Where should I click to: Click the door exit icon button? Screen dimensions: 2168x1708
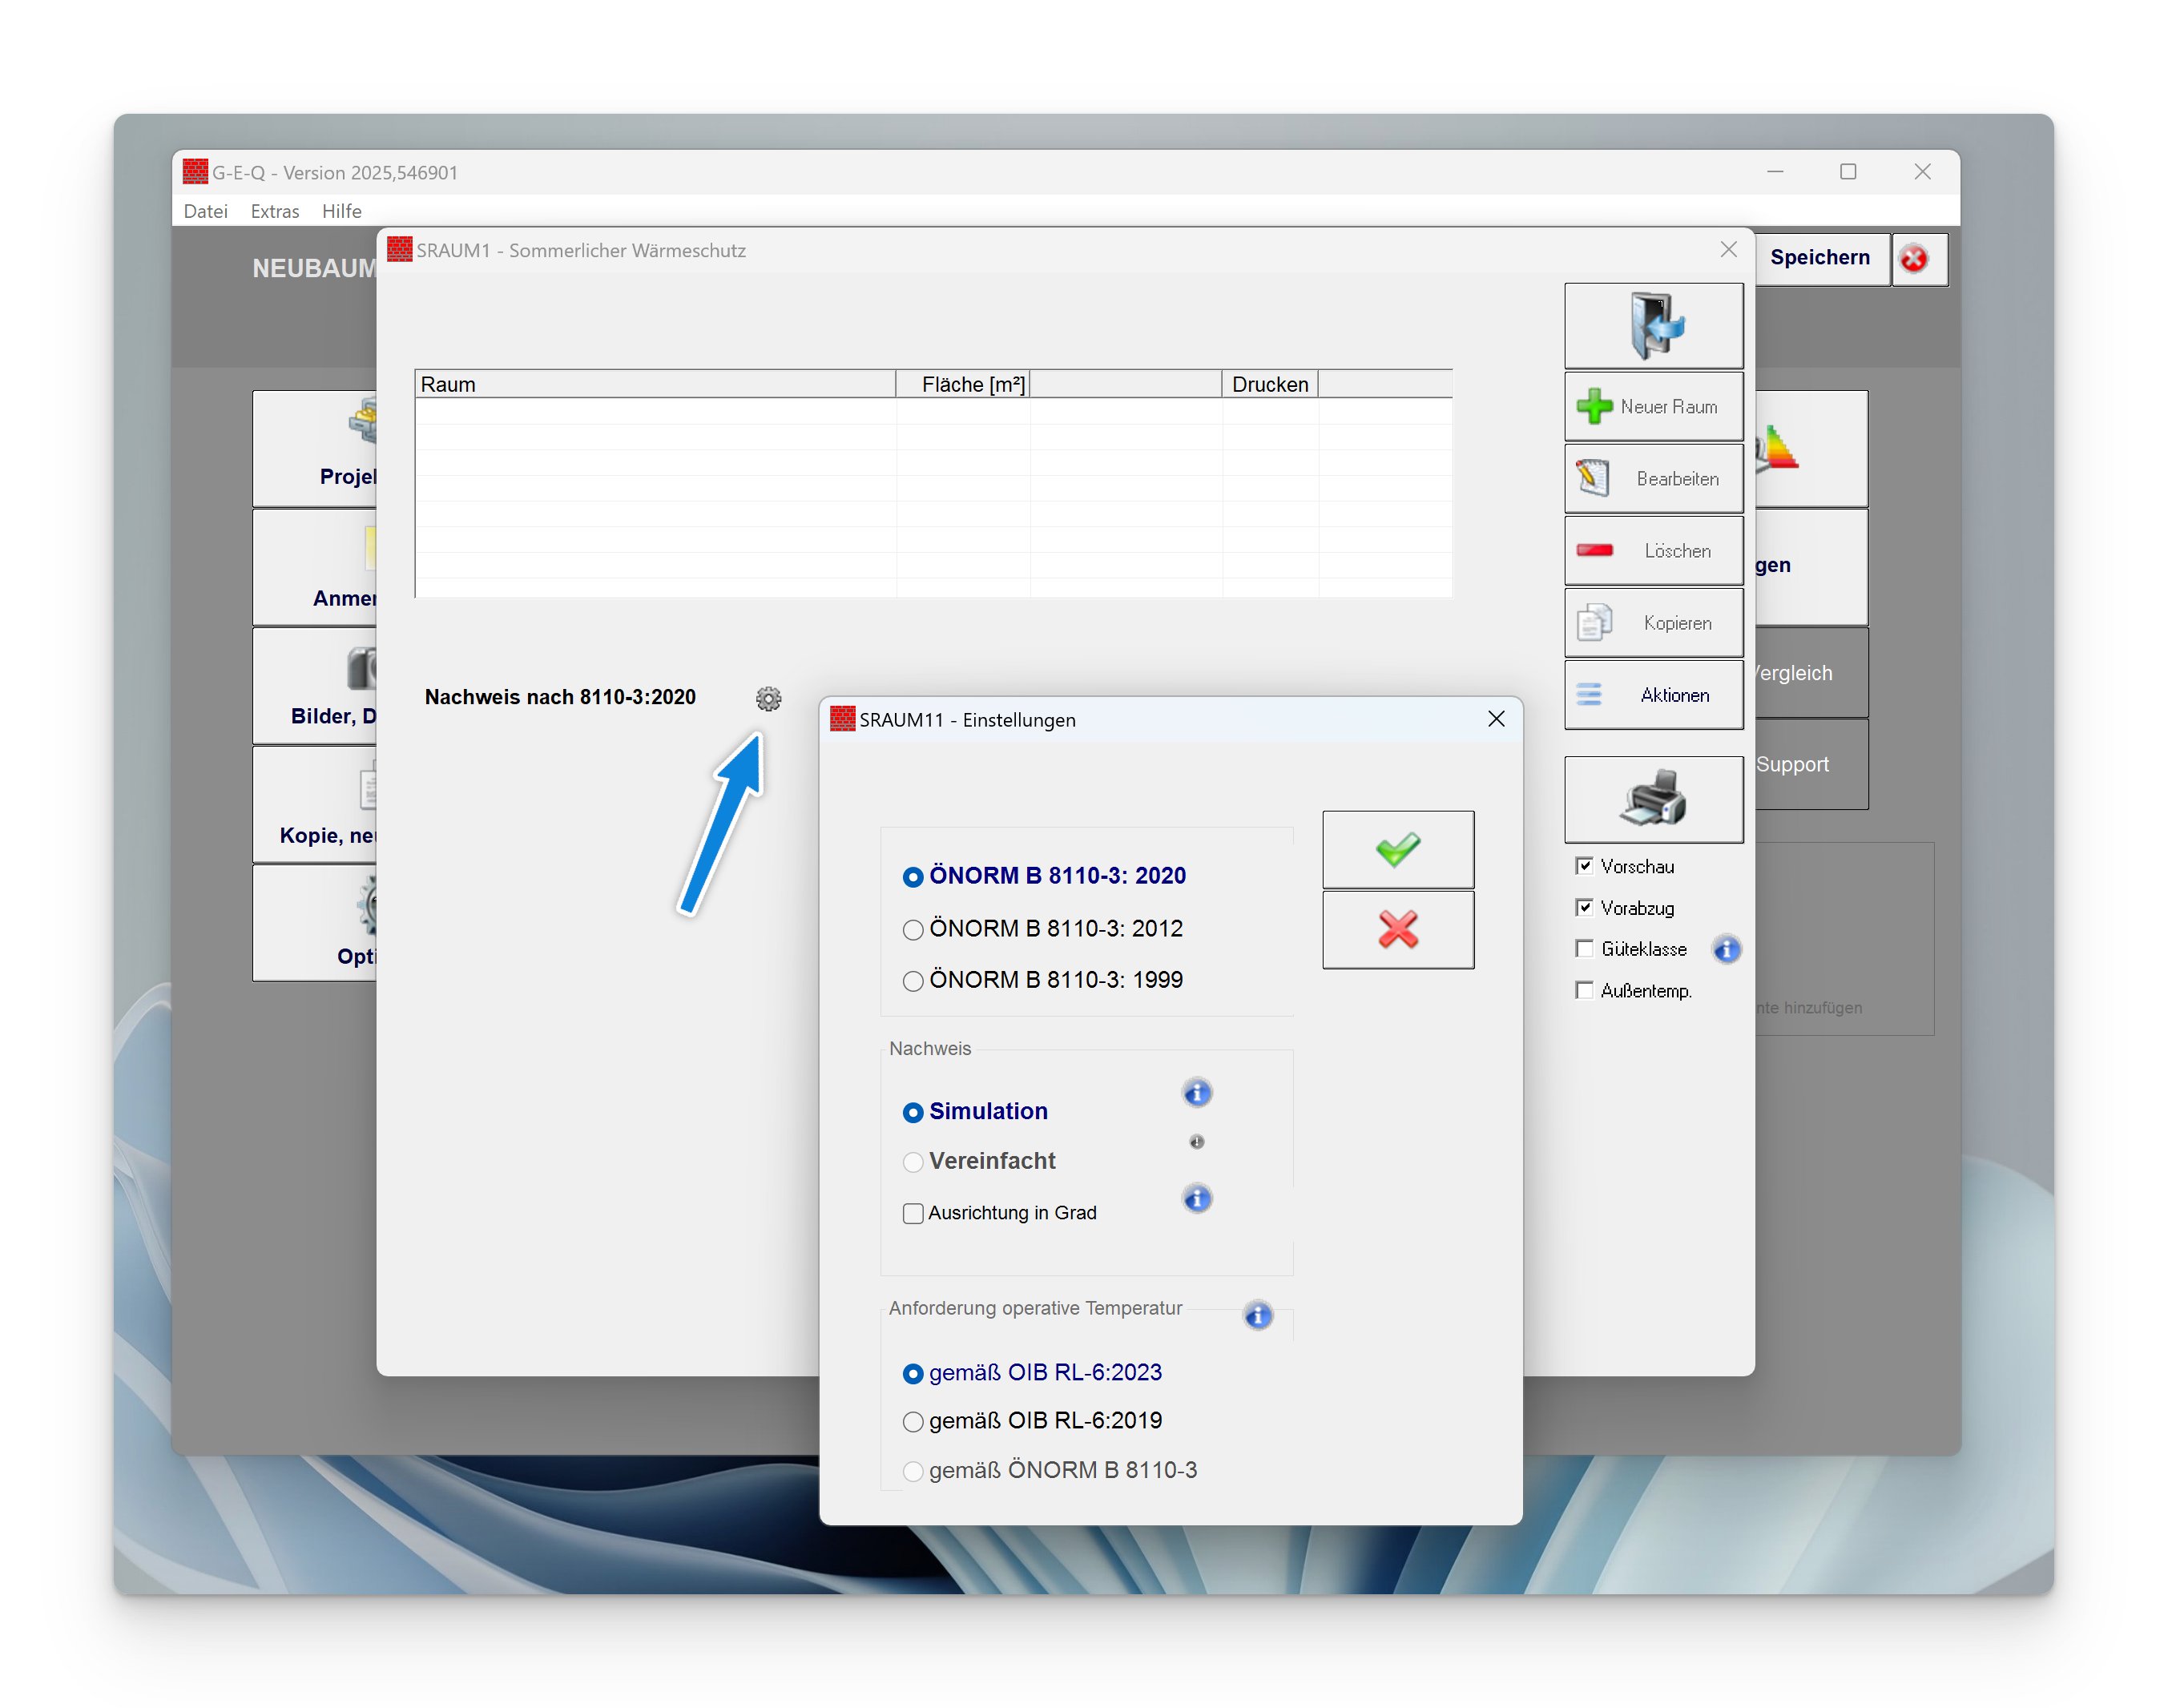point(1652,325)
